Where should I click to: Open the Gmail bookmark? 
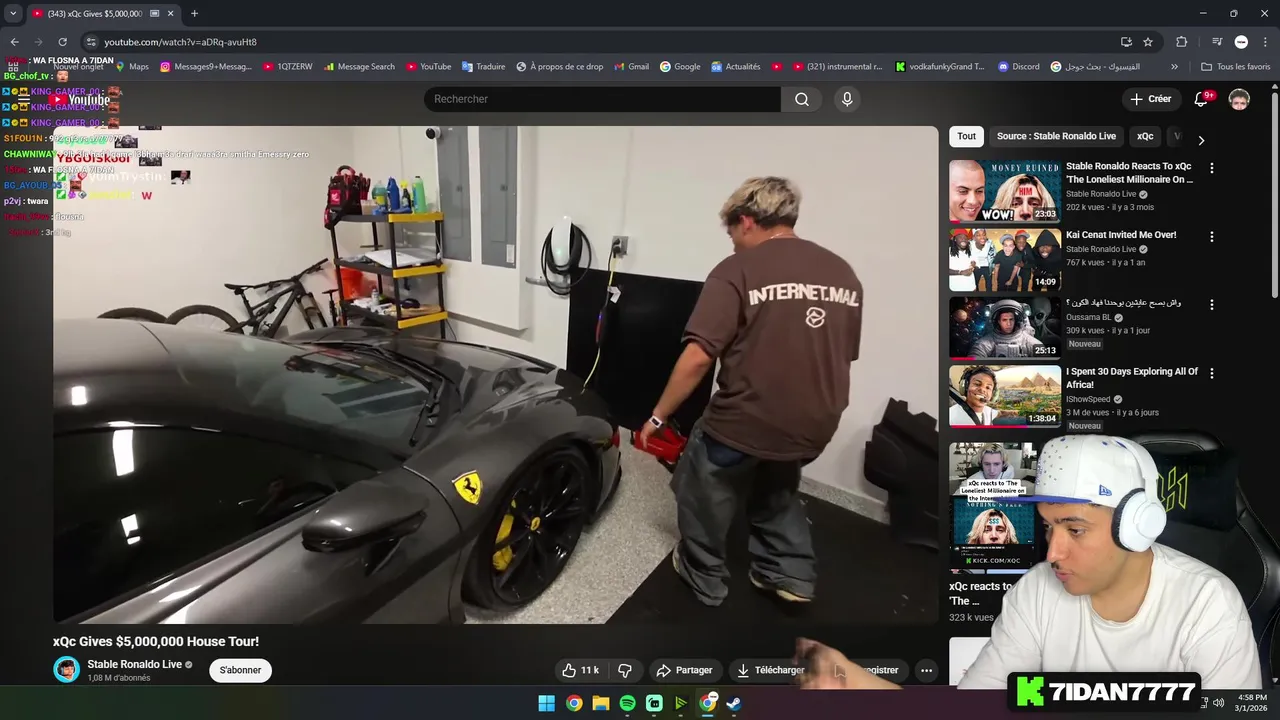click(631, 67)
